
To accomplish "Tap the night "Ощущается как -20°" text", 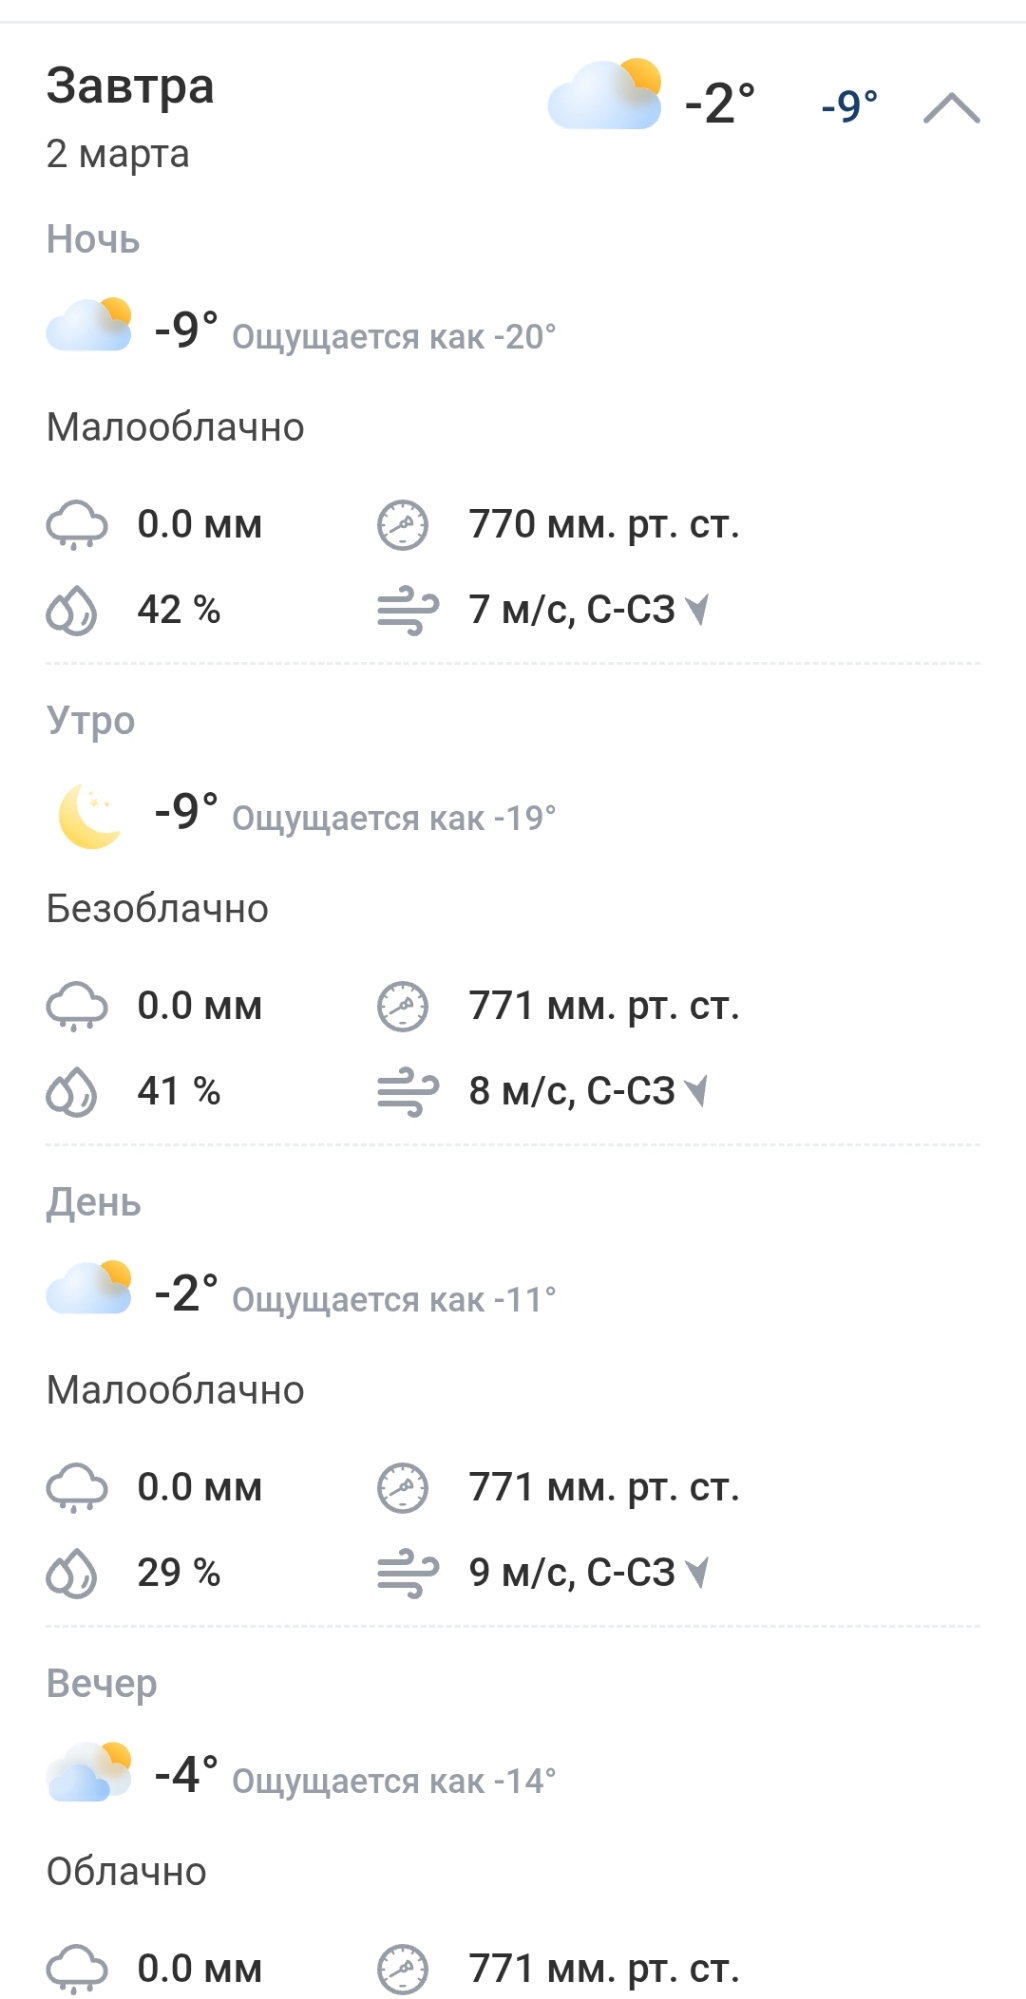I will (x=393, y=337).
